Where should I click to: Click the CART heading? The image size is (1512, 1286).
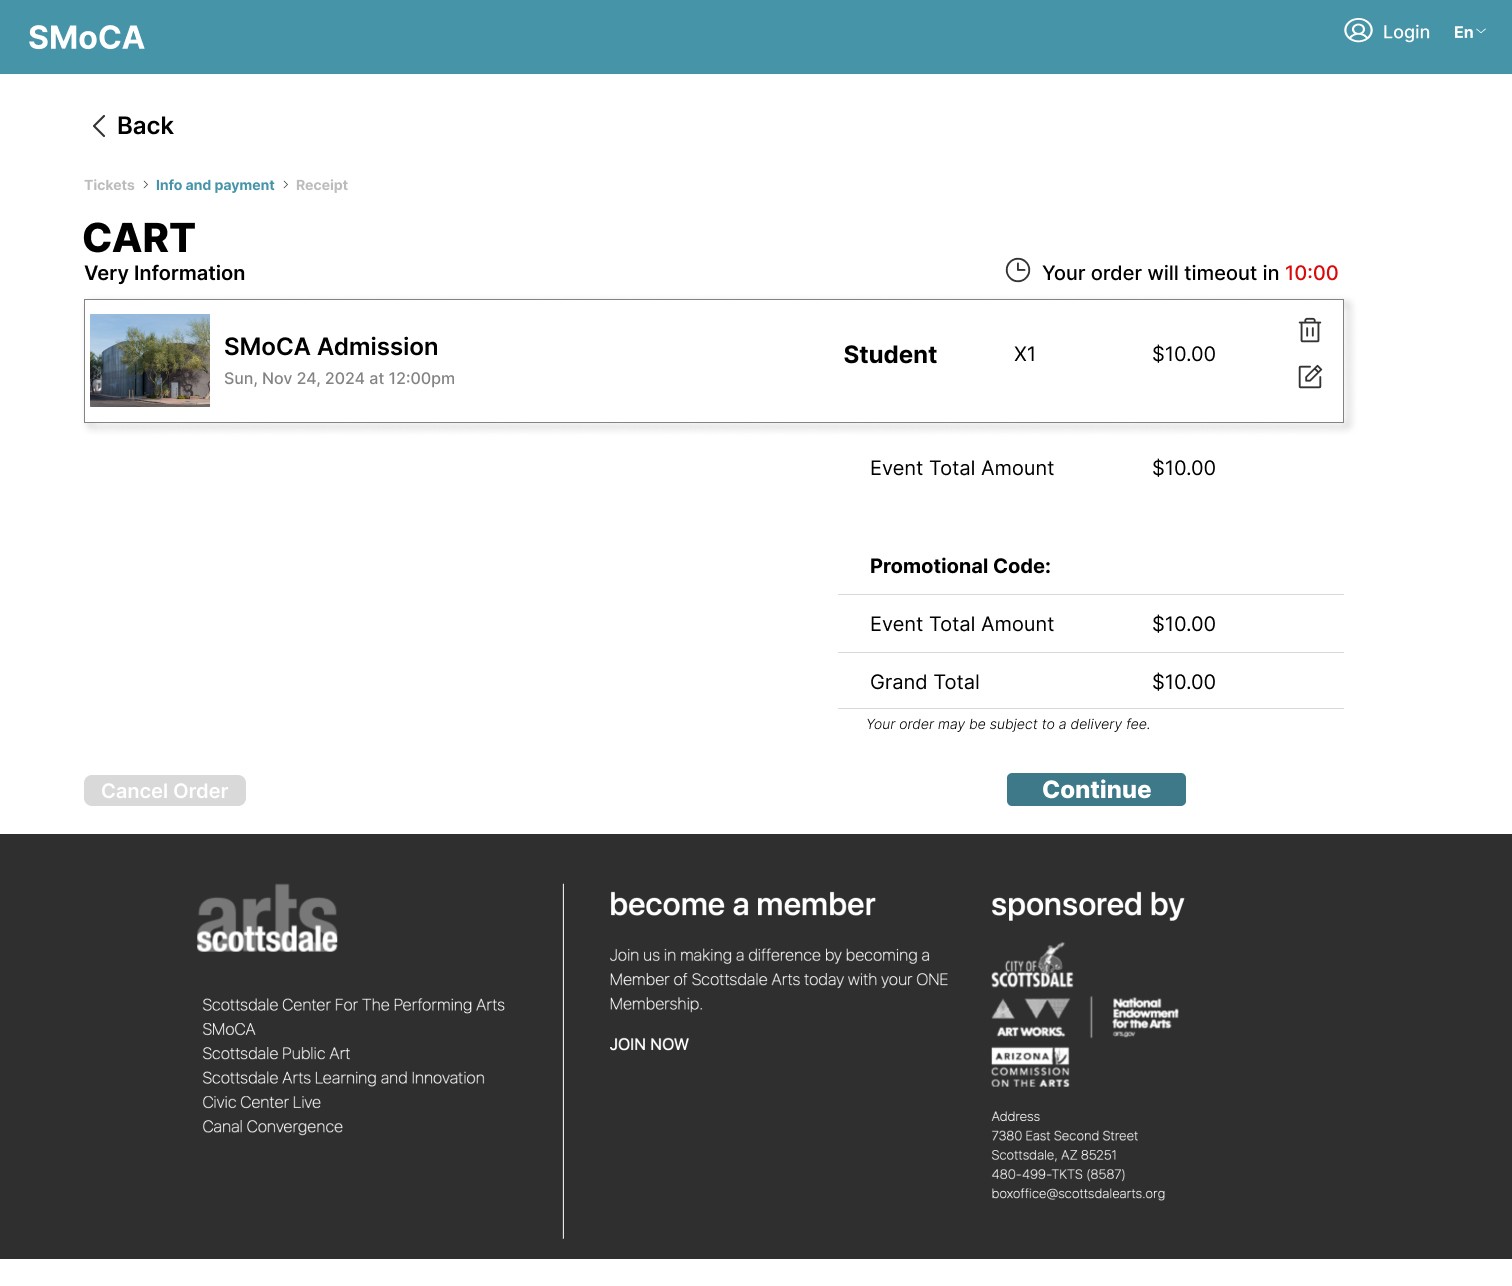click(139, 238)
